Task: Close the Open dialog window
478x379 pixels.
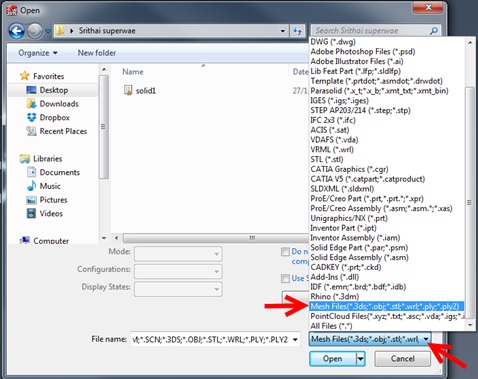Action: click(x=429, y=8)
